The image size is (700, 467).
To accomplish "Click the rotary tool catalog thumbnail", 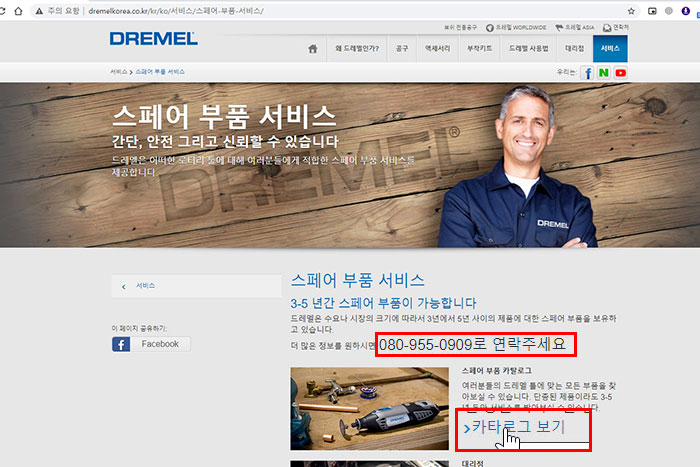I will (x=369, y=409).
